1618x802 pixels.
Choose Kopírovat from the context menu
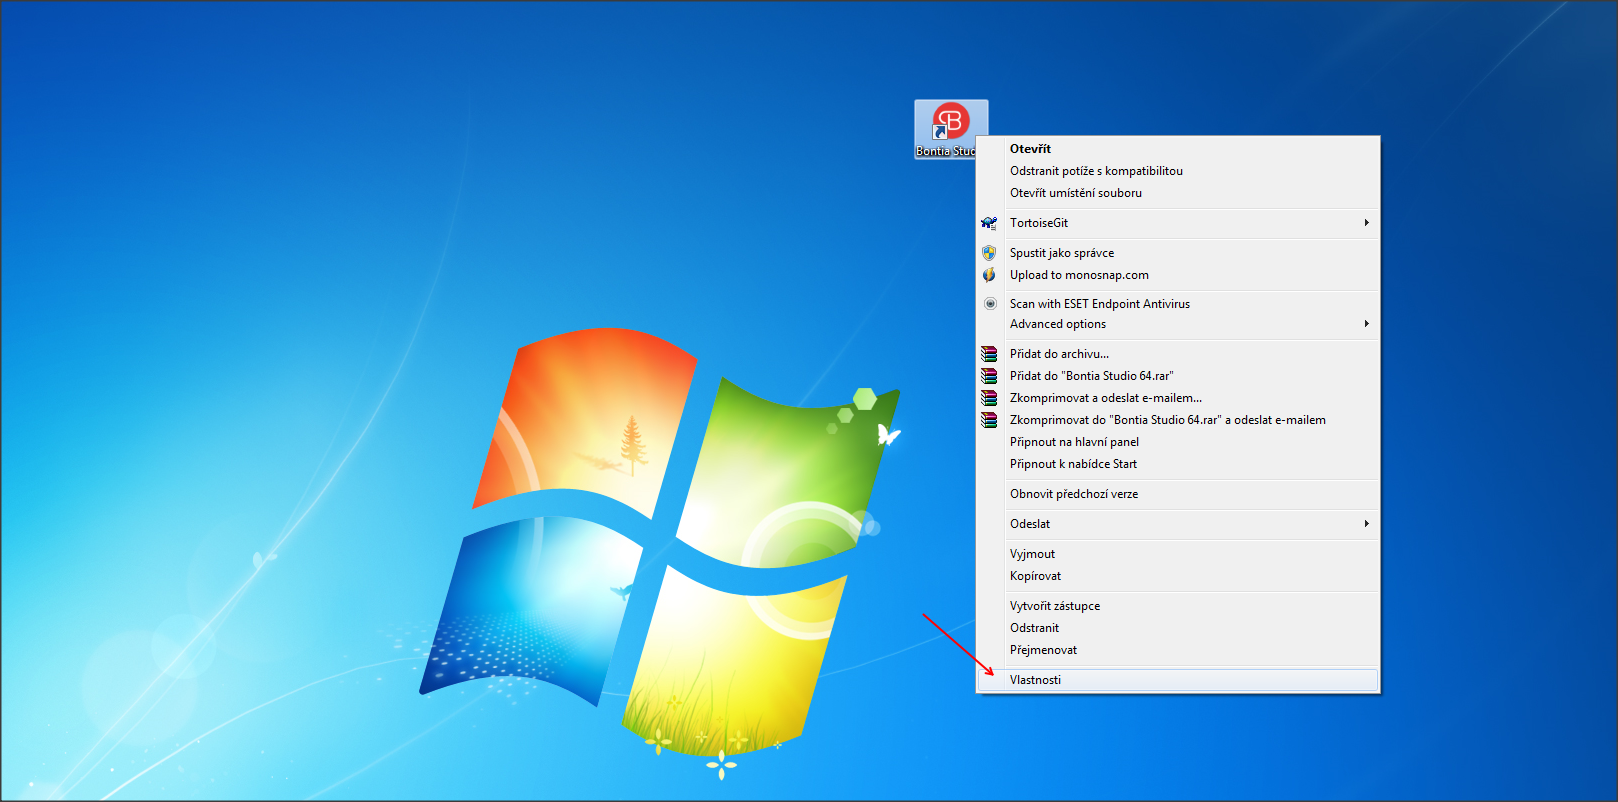1178,576
